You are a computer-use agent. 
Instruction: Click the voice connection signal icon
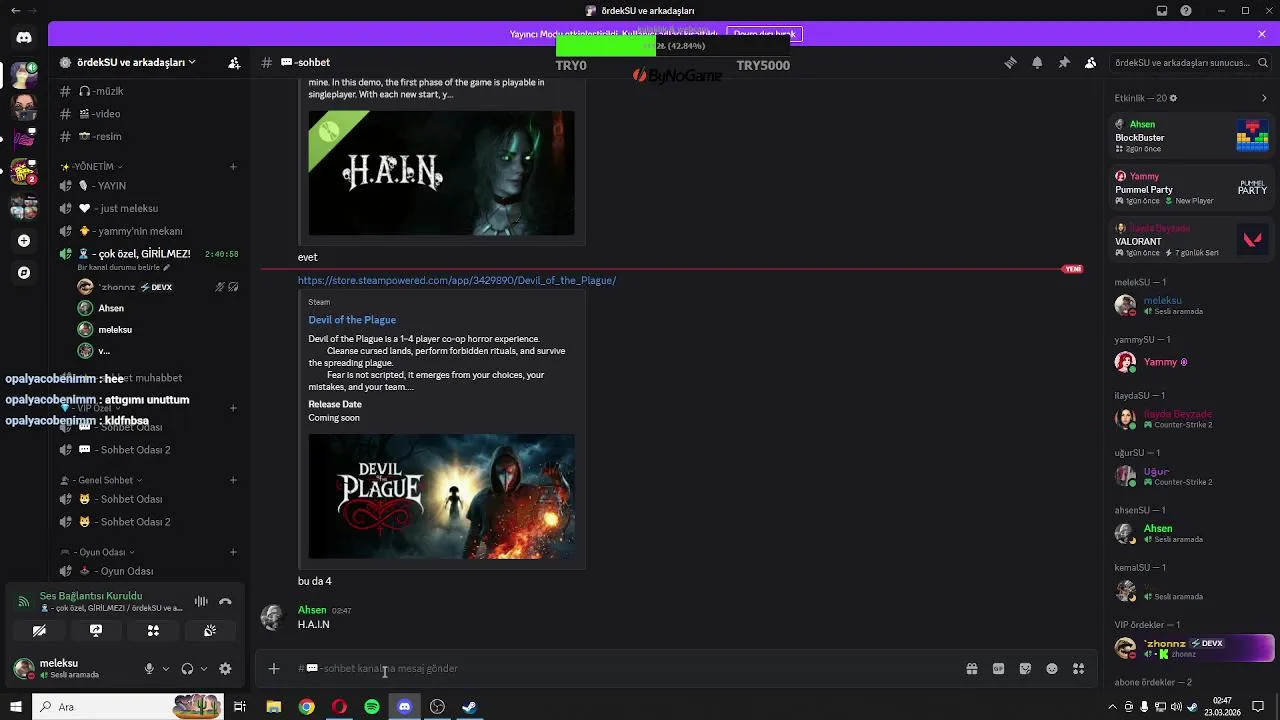pos(24,602)
